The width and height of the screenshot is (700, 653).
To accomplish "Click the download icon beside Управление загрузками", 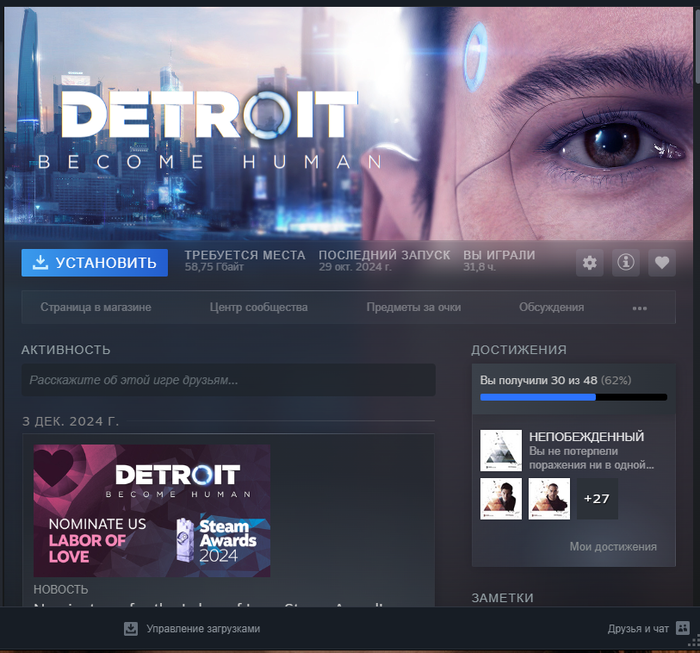I will click(x=131, y=628).
